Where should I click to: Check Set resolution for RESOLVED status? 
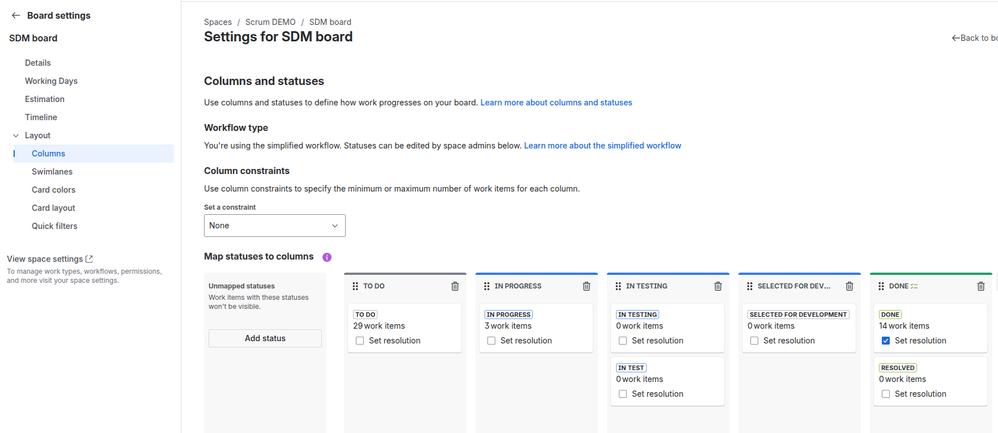(886, 394)
